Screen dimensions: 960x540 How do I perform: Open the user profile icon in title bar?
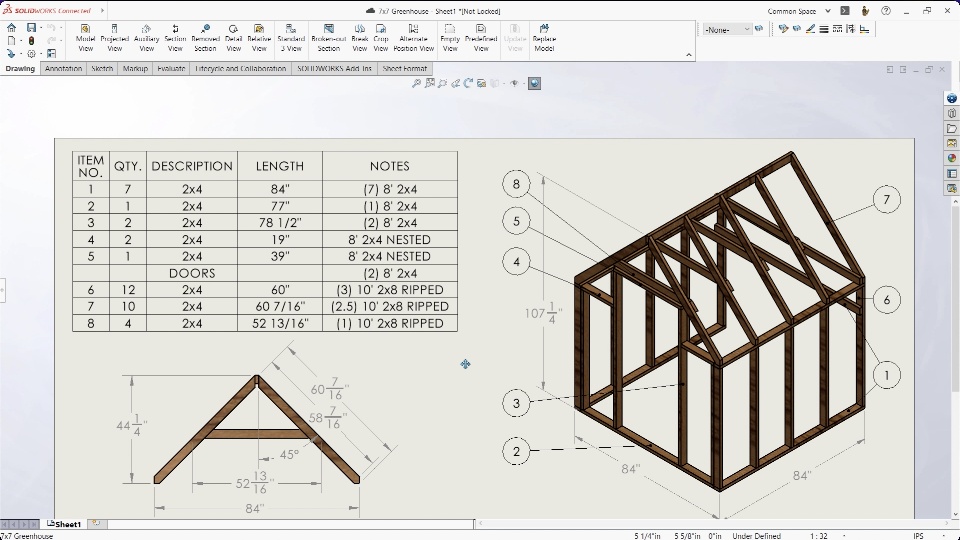865,11
